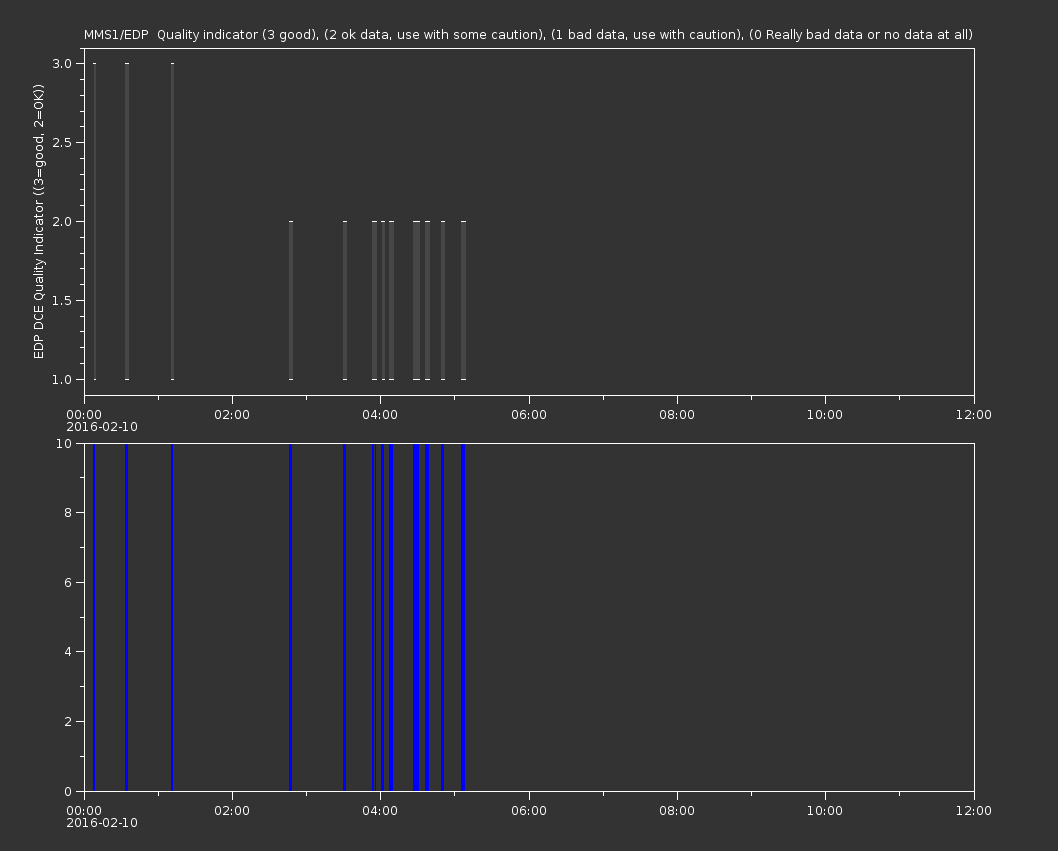
Task: Click the 00:00 time label under upper plot
Action: (x=84, y=414)
